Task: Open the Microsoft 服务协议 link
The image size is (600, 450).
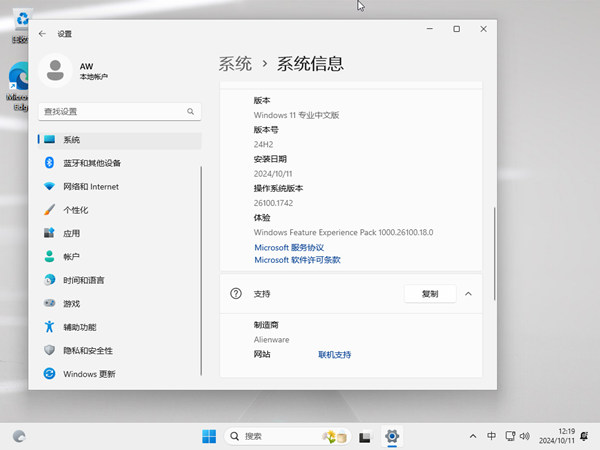Action: click(x=289, y=248)
